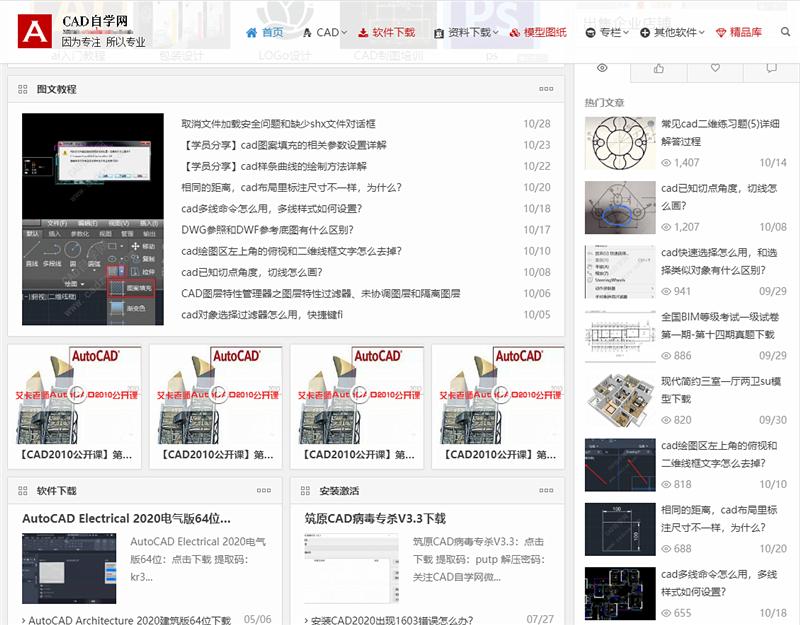This screenshot has height=625, width=800.
Task: Click the pencil icon beside 模型图纸
Action: point(515,31)
